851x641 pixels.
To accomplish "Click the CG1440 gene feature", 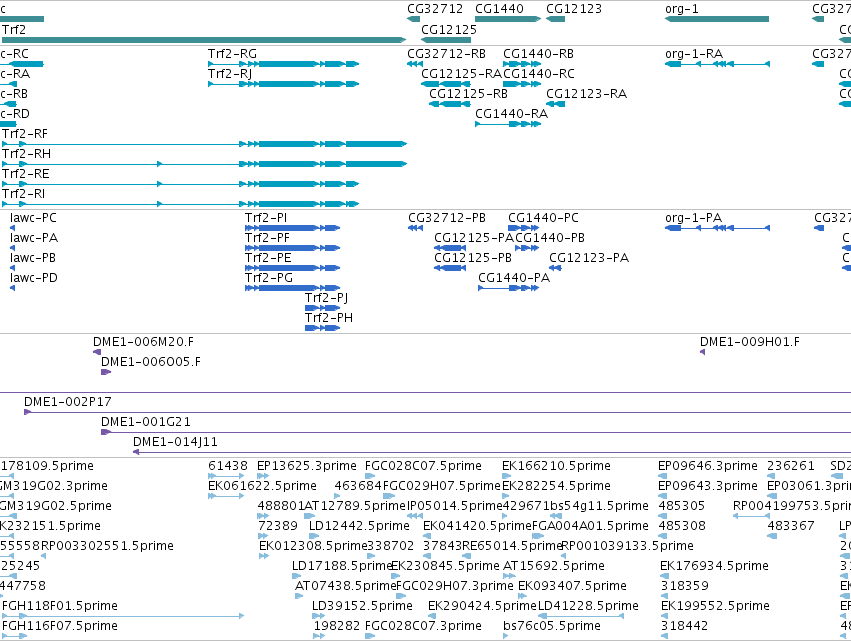I will pyautogui.click(x=508, y=19).
